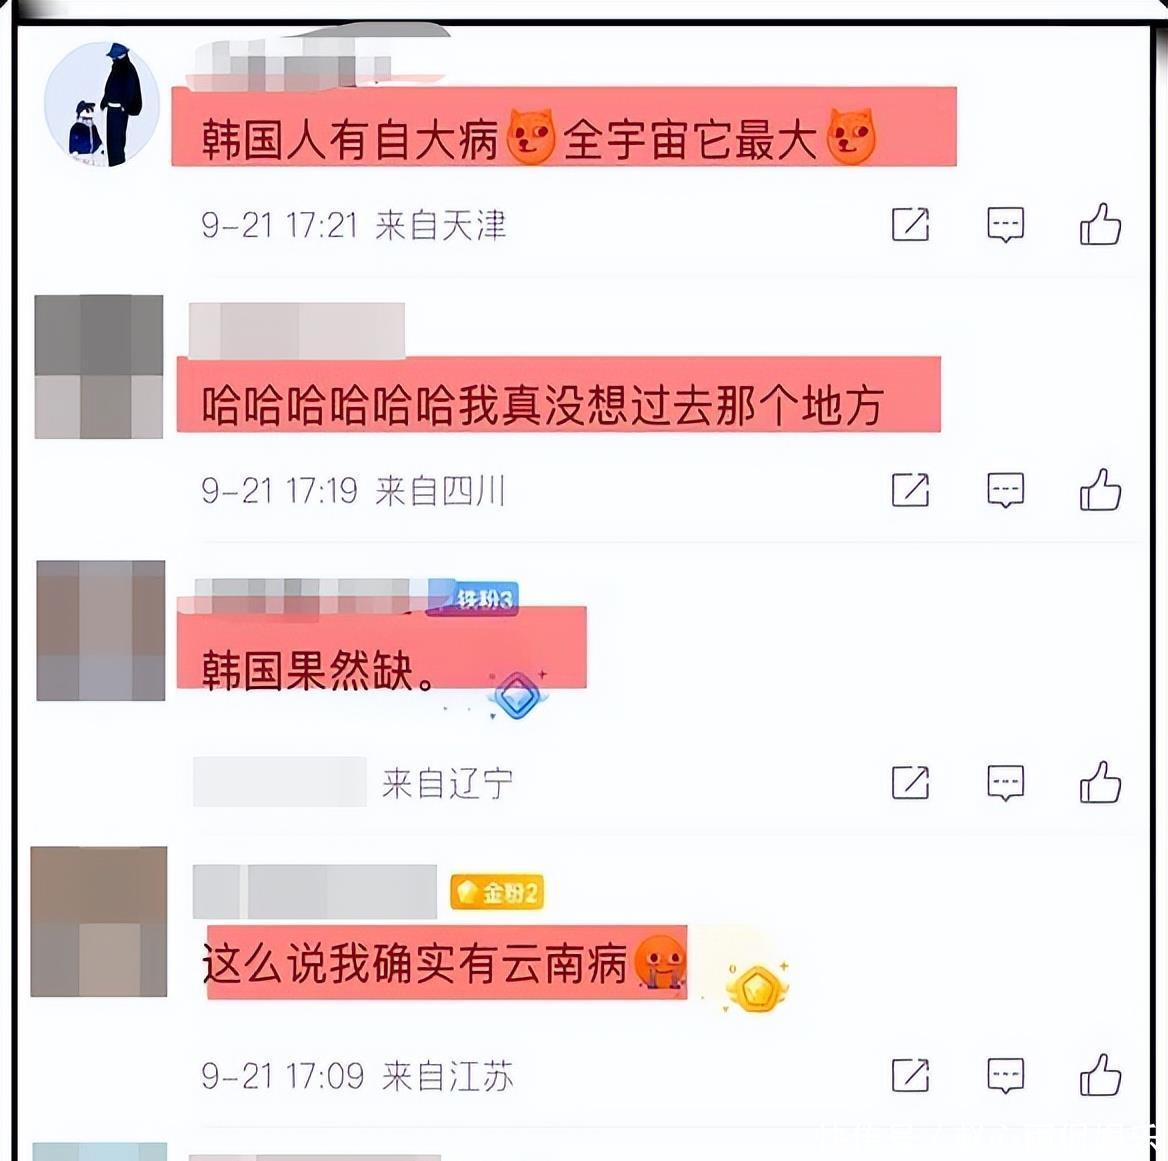Reply to the 韩国人有自大病 comment
The width and height of the screenshot is (1168, 1161).
pos(1005,225)
